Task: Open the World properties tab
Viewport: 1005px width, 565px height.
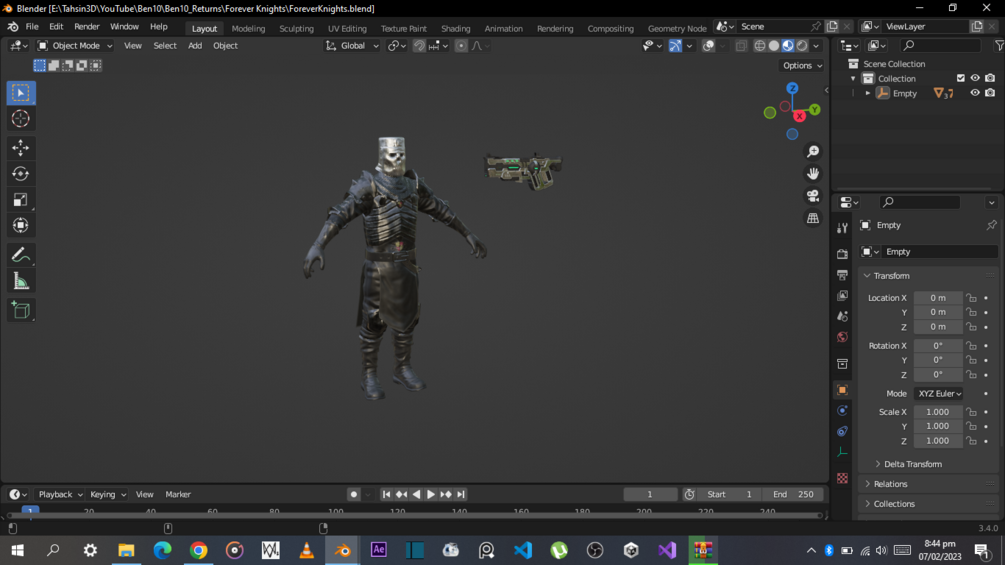Action: pyautogui.click(x=842, y=337)
